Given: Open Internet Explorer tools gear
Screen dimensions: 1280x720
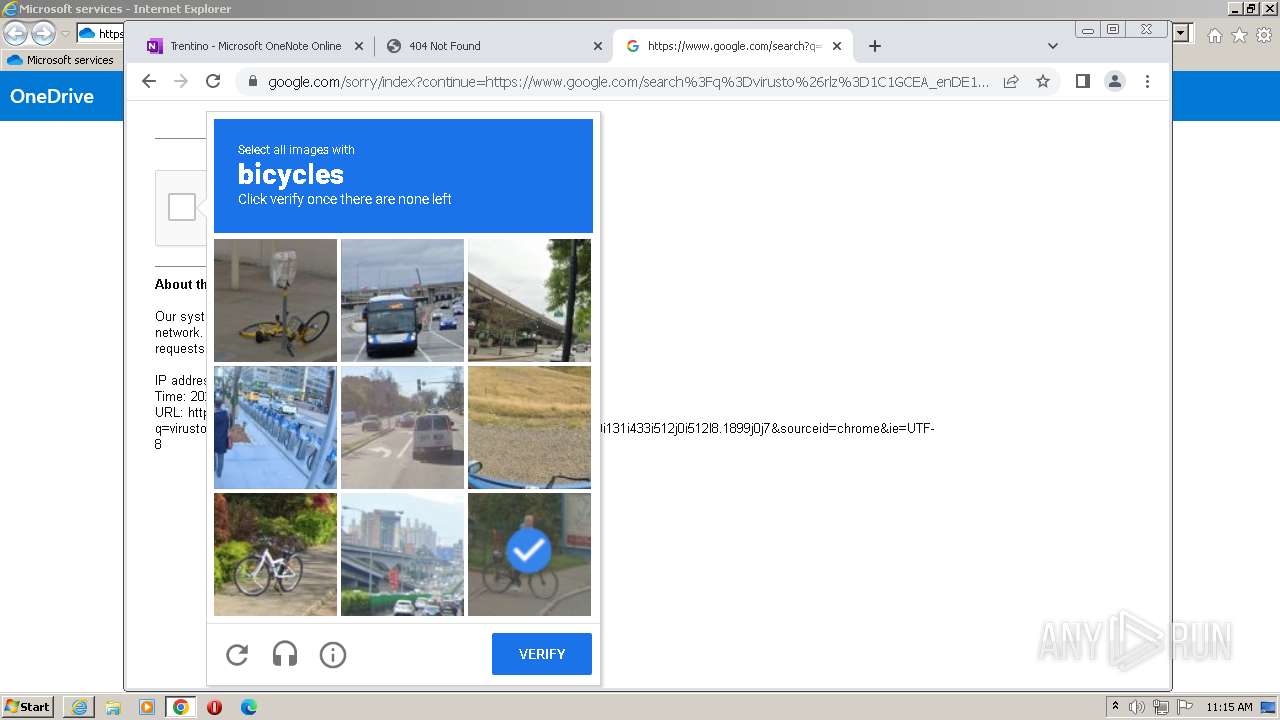Looking at the screenshot, I should (1264, 35).
